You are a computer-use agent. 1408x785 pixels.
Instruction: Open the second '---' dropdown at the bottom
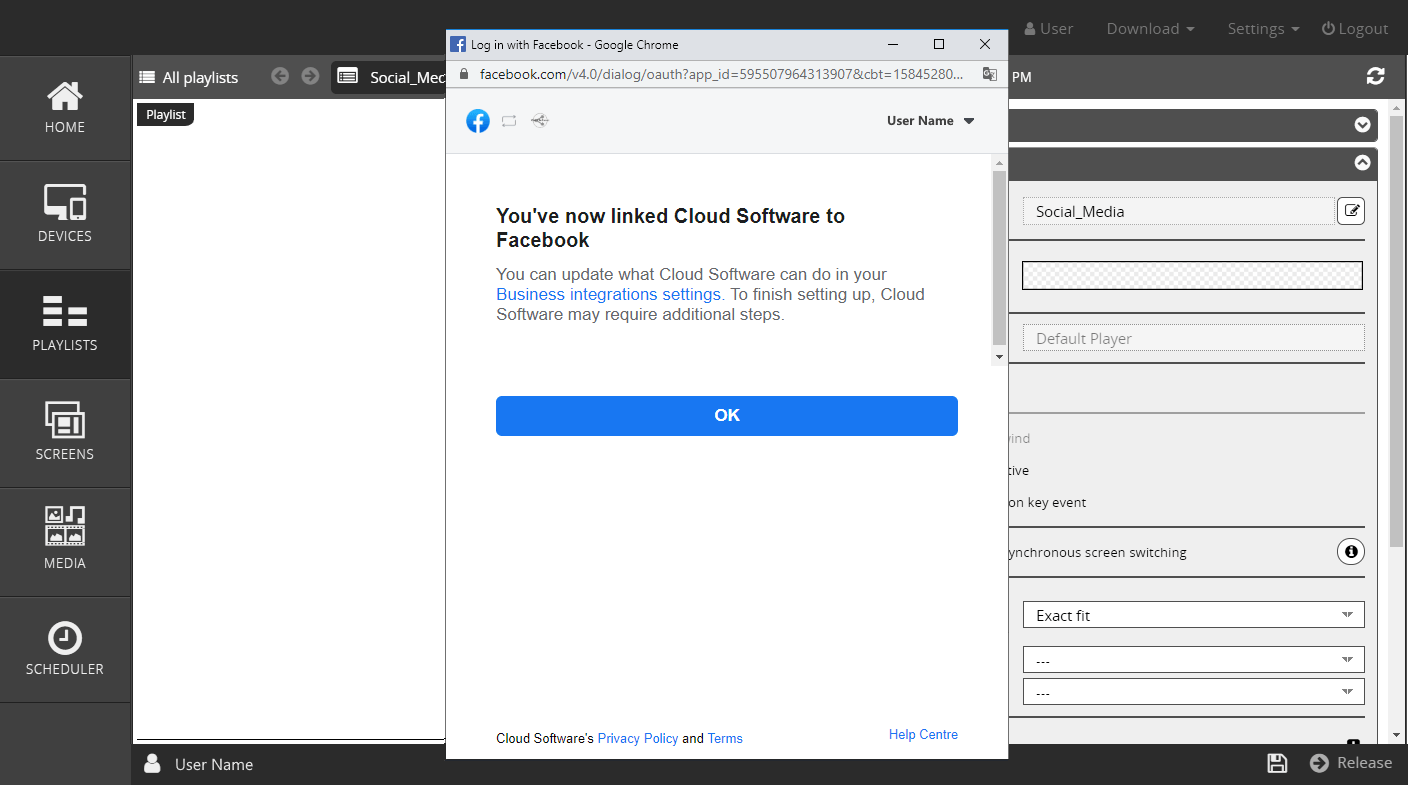pyautogui.click(x=1193, y=692)
